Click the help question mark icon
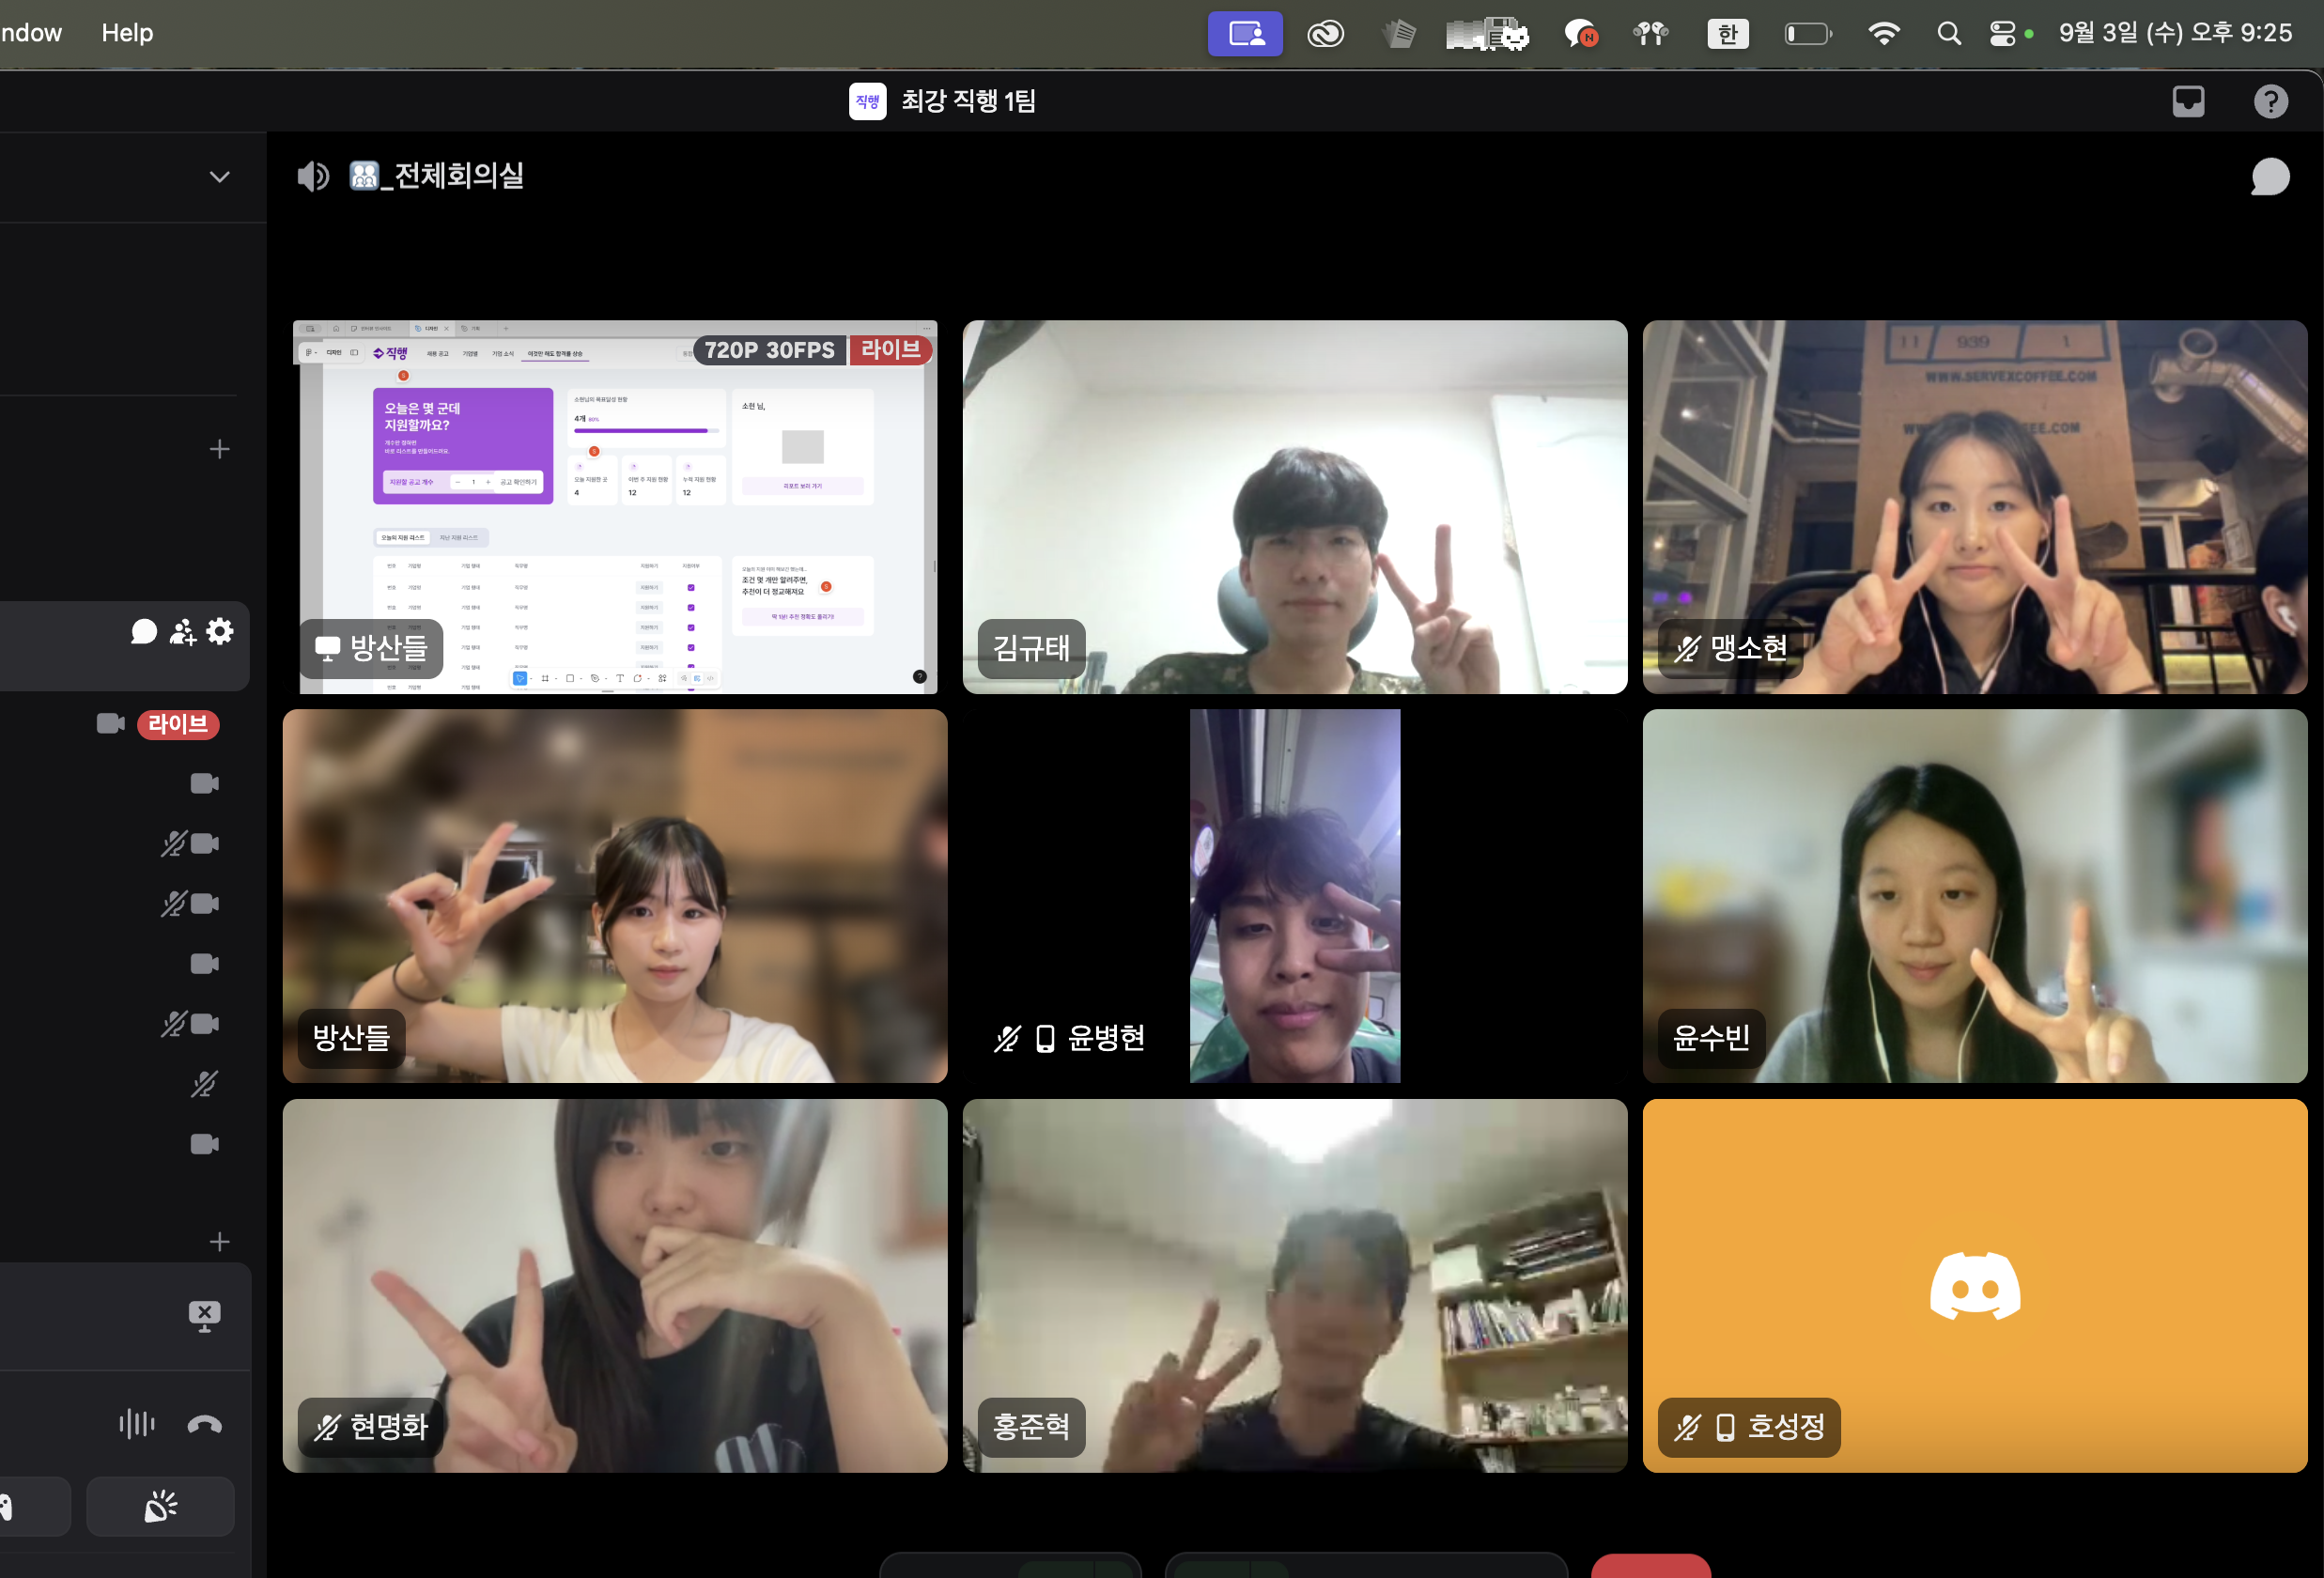The width and height of the screenshot is (2324, 1578). (x=2270, y=101)
